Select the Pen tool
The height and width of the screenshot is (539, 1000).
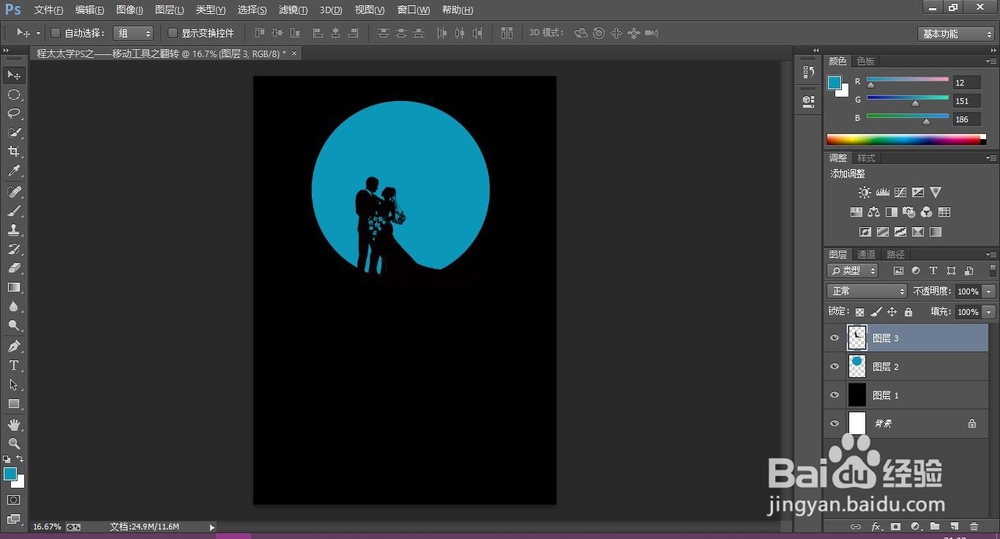(x=14, y=346)
